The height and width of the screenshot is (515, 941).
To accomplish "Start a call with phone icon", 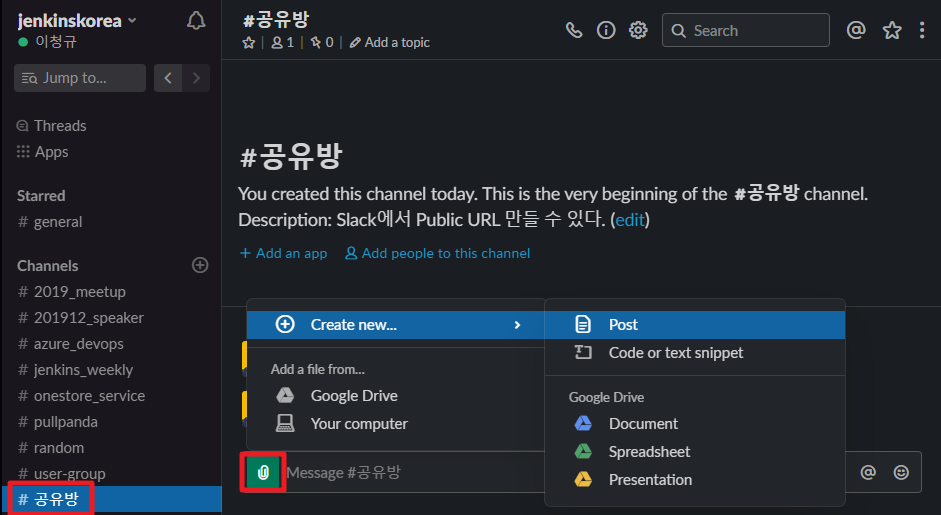I will tap(574, 30).
